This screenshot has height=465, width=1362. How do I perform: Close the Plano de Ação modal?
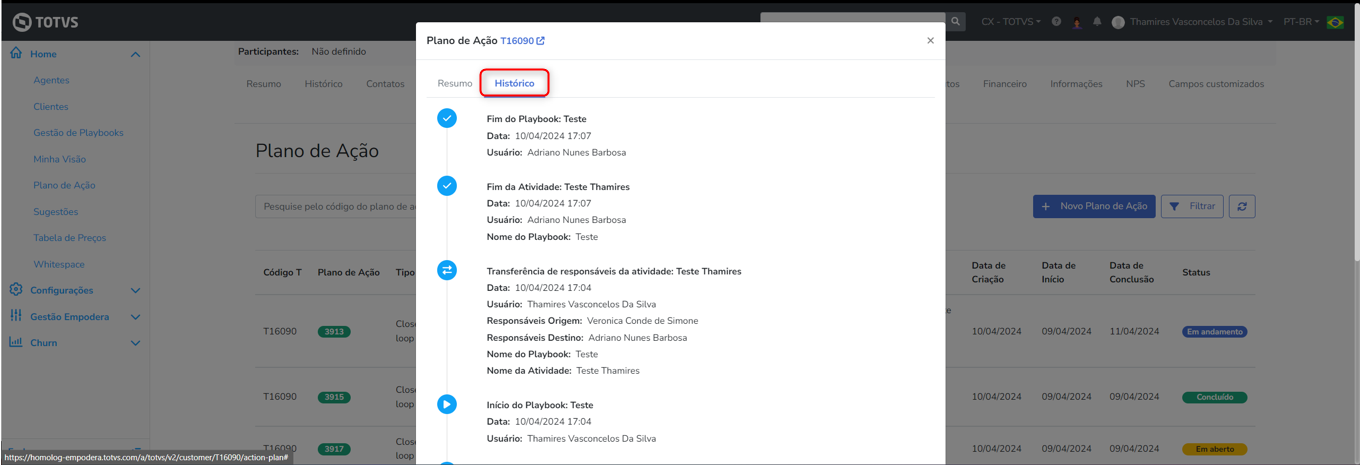coord(930,41)
